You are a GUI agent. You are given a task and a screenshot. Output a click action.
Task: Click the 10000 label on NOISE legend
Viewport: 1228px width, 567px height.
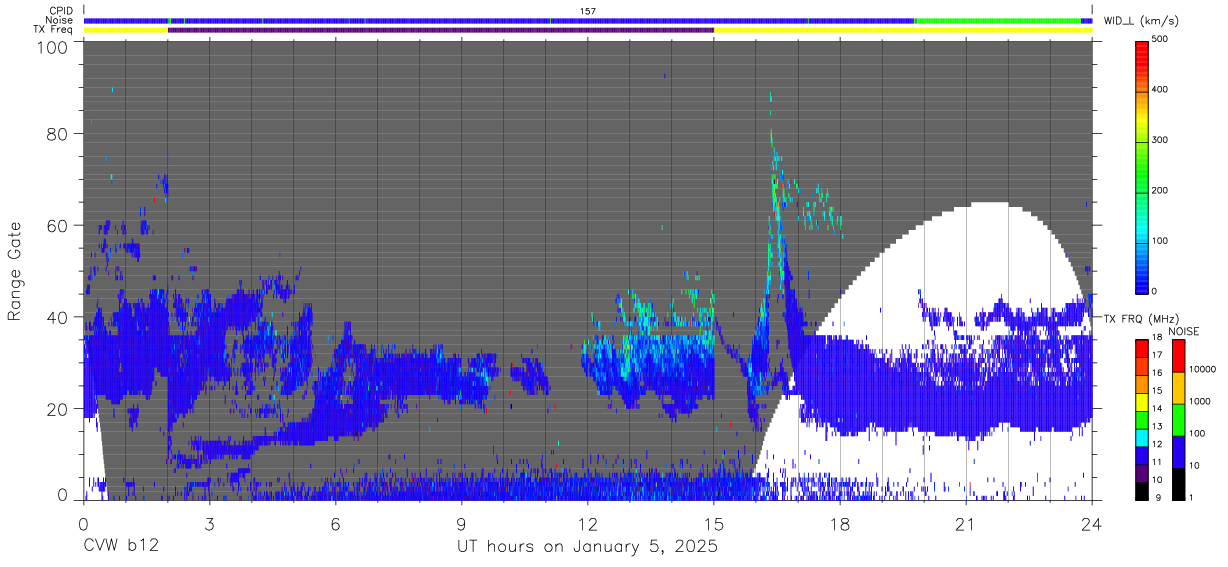(1202, 369)
